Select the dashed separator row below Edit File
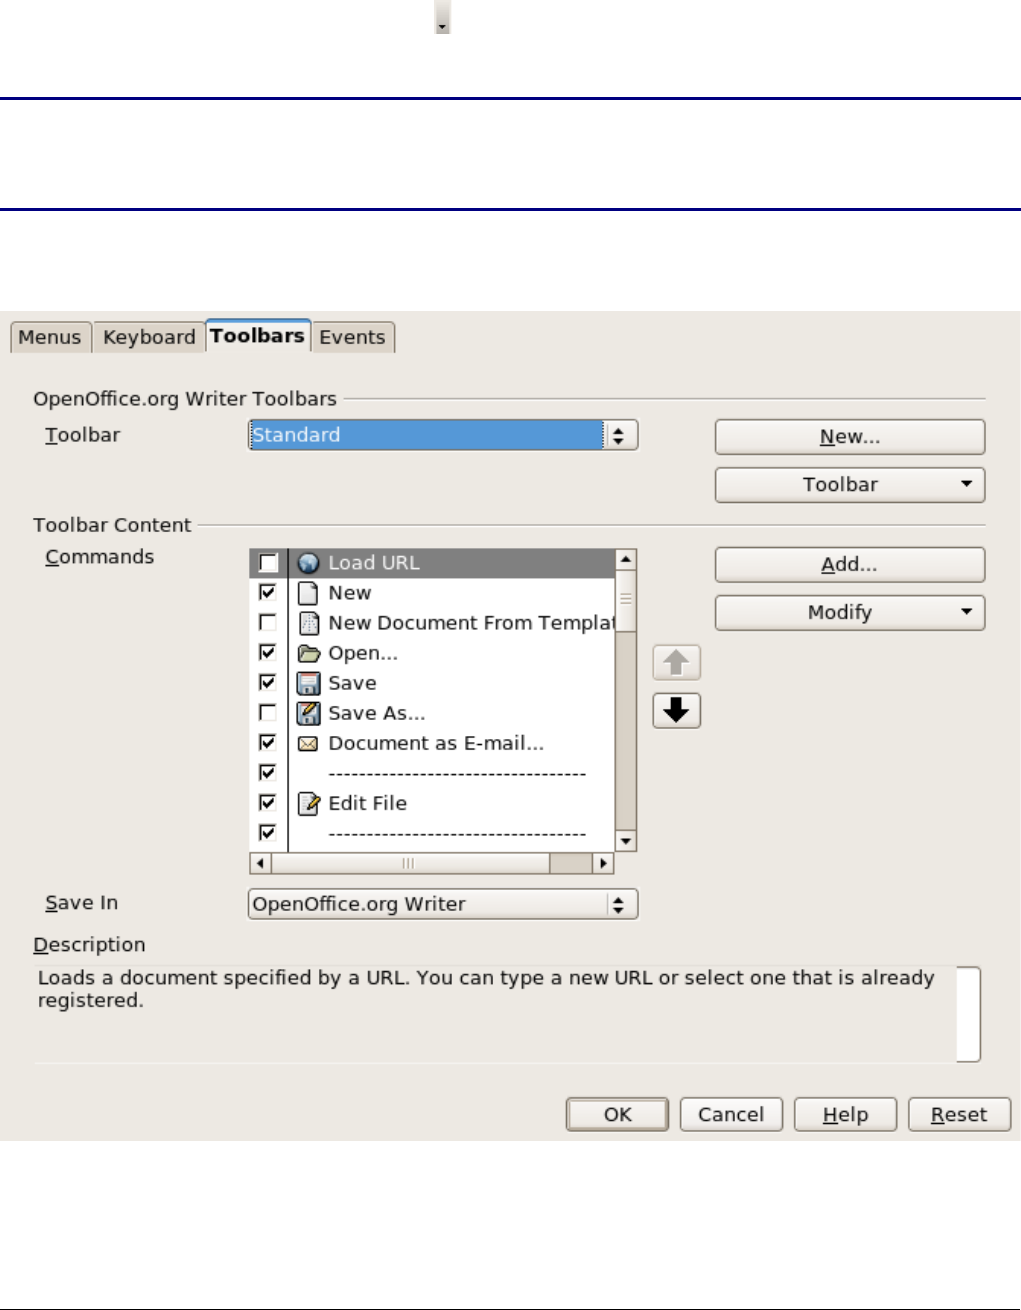Viewport: 1021px width, 1310px height. tap(457, 833)
